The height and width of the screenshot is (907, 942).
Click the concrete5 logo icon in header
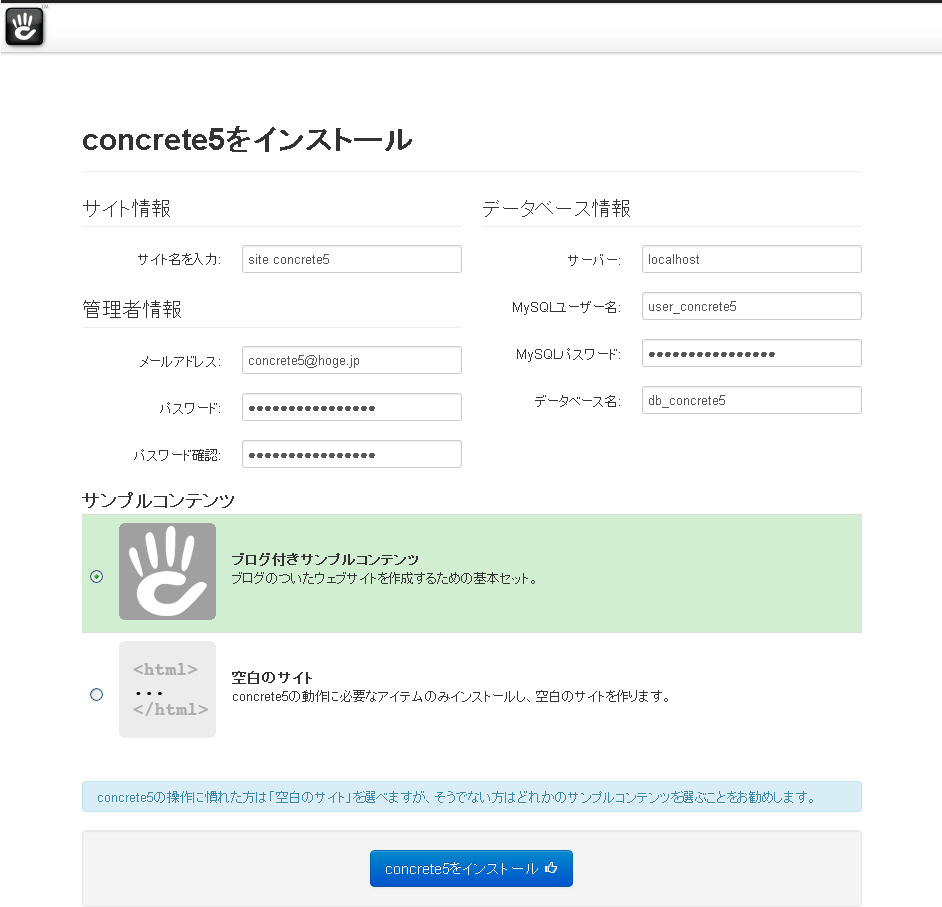coord(25,26)
